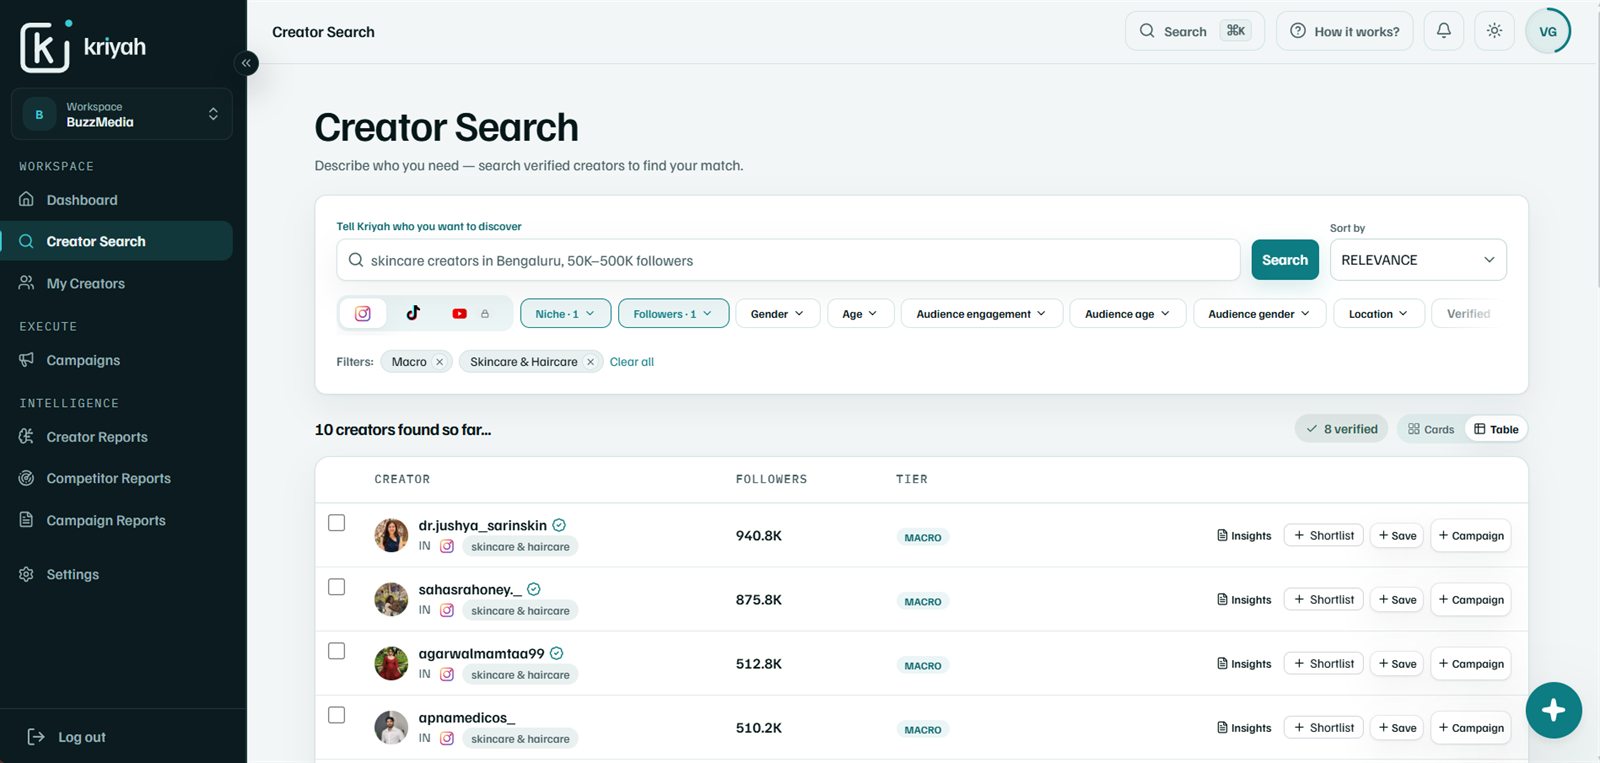This screenshot has width=1600, height=763.
Task: Expand the Location filter dropdown
Action: [x=1378, y=314]
